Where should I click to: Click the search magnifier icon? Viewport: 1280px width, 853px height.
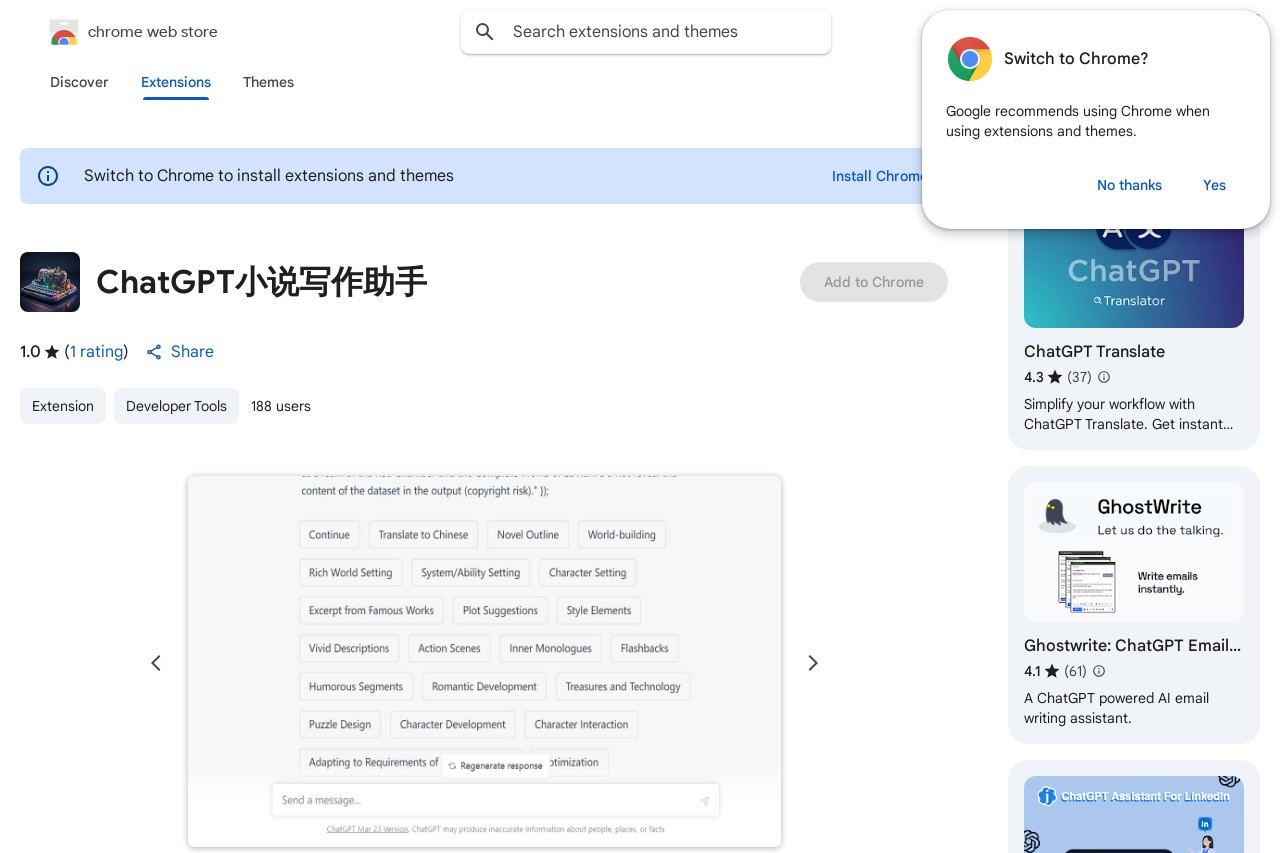(485, 32)
